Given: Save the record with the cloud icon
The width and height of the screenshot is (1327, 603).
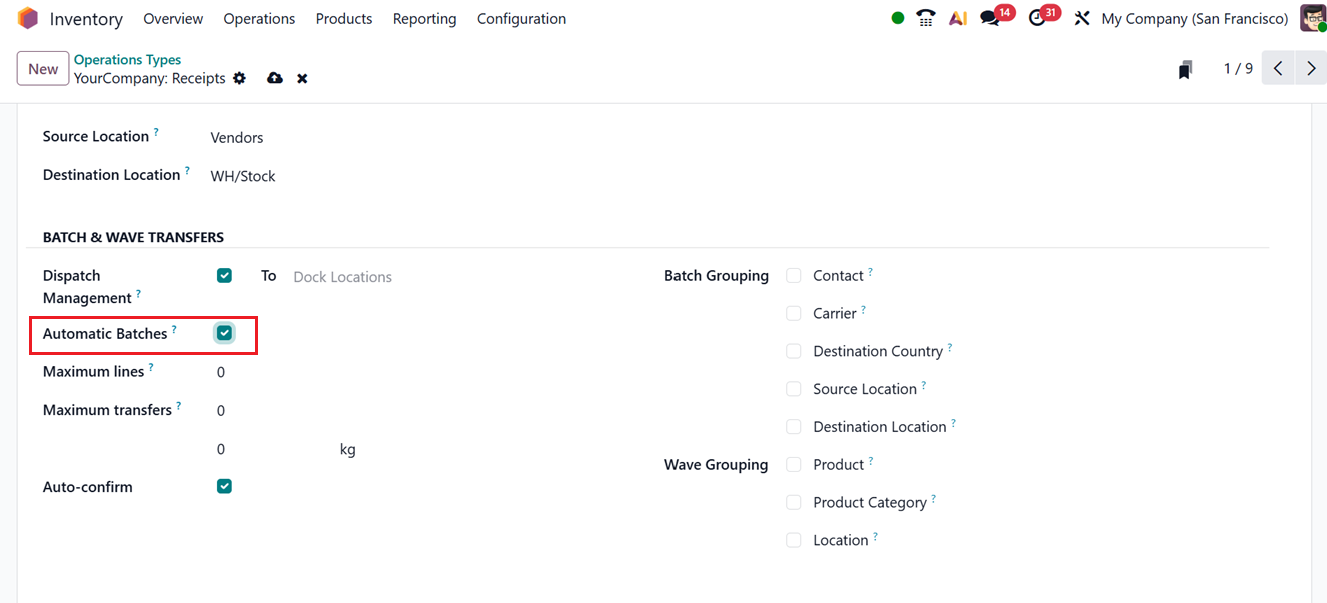Looking at the screenshot, I should [x=275, y=77].
